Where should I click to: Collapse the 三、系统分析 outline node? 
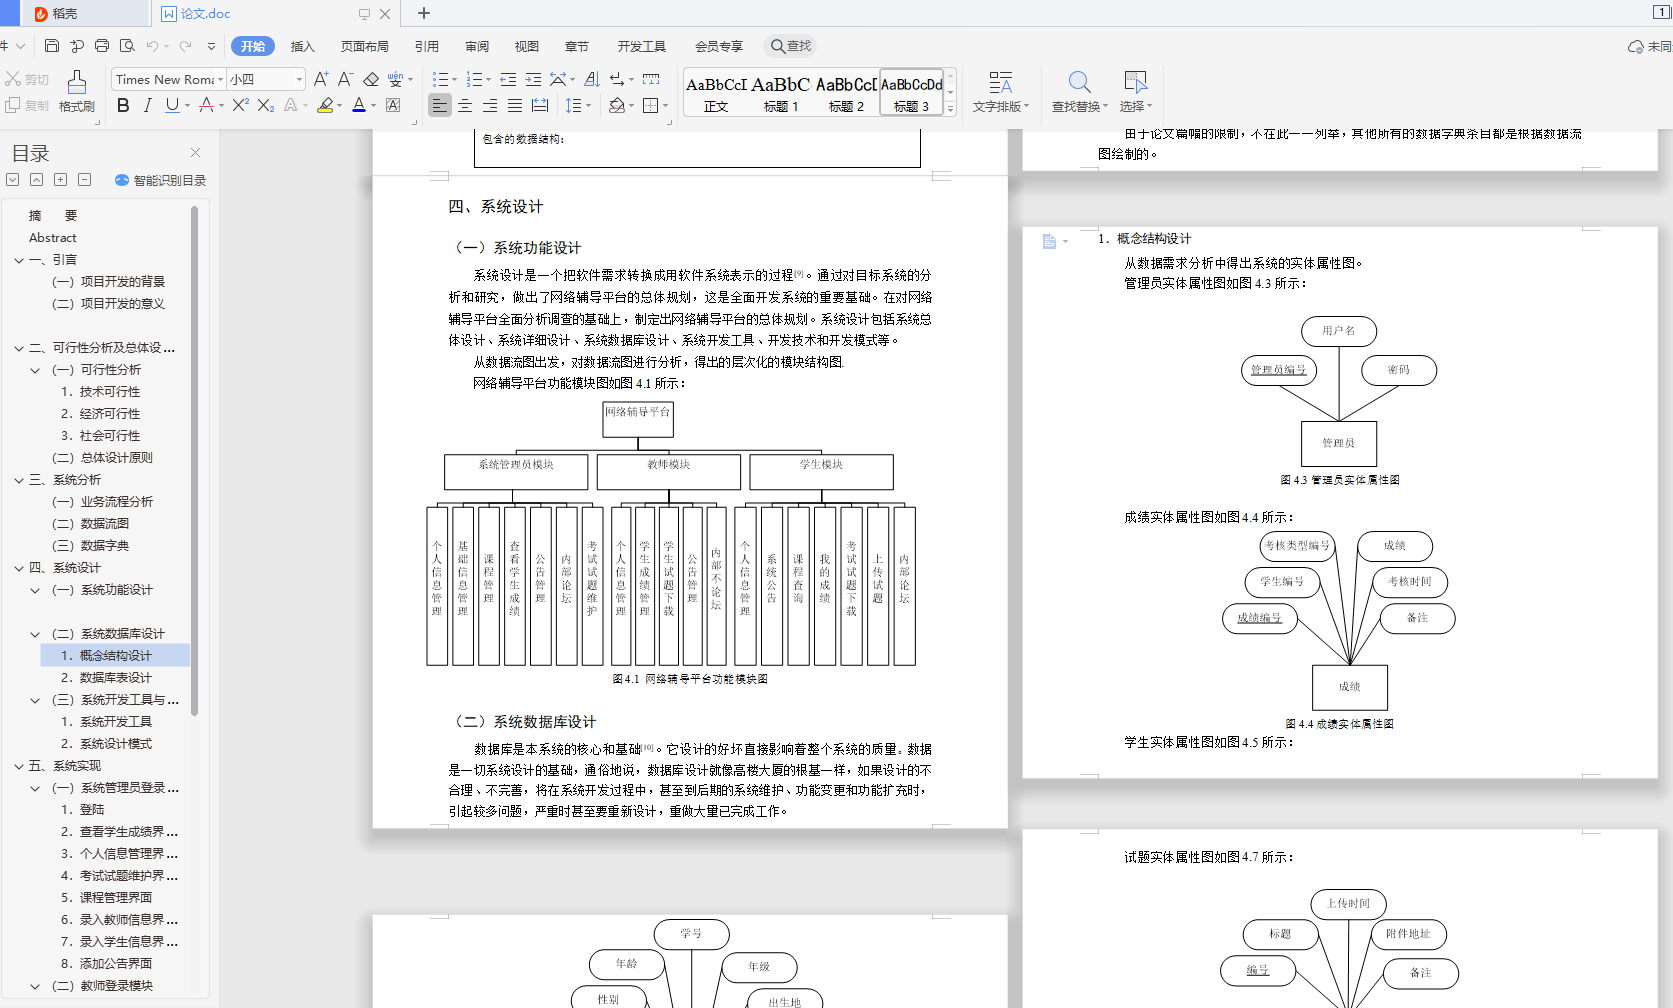[x=19, y=480]
